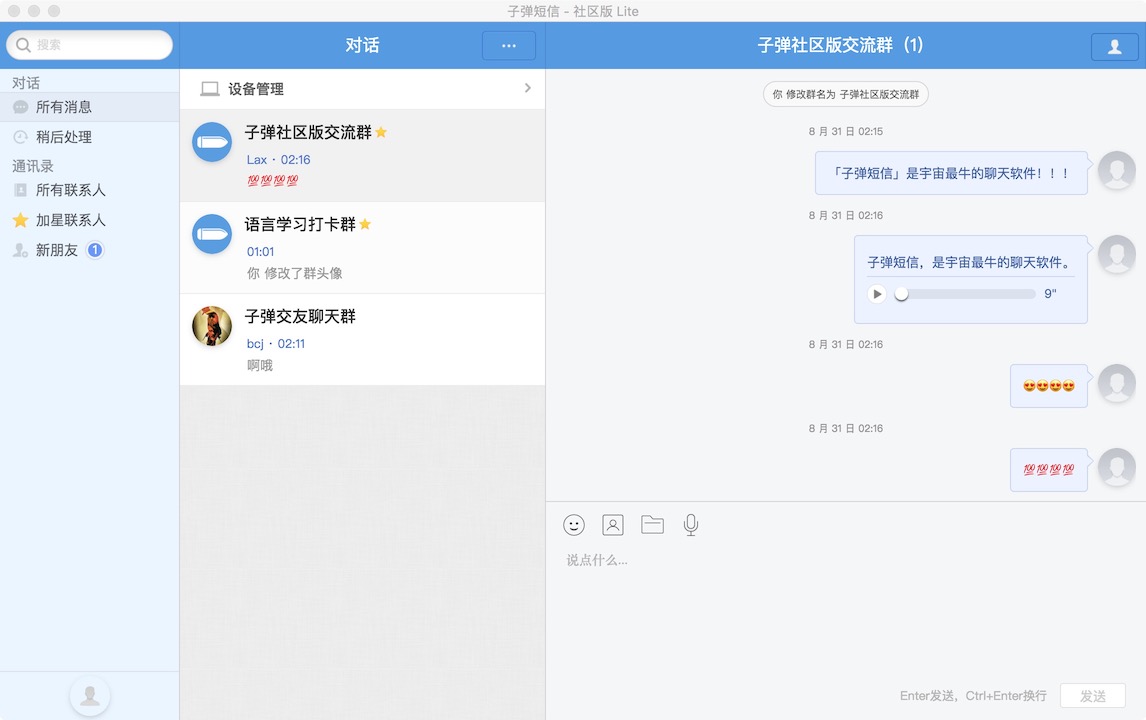Click the 所有消息 chat bubble icon

[x=20, y=107]
